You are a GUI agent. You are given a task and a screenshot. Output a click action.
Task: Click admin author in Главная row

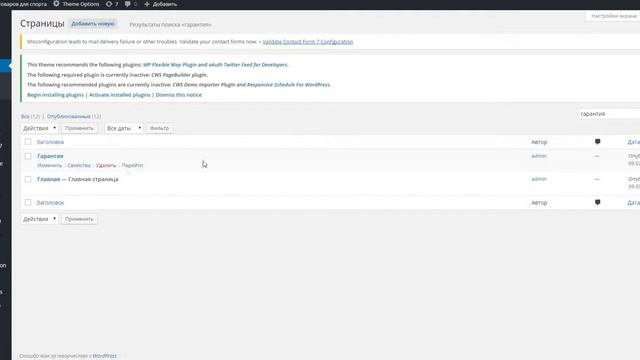pyautogui.click(x=539, y=179)
